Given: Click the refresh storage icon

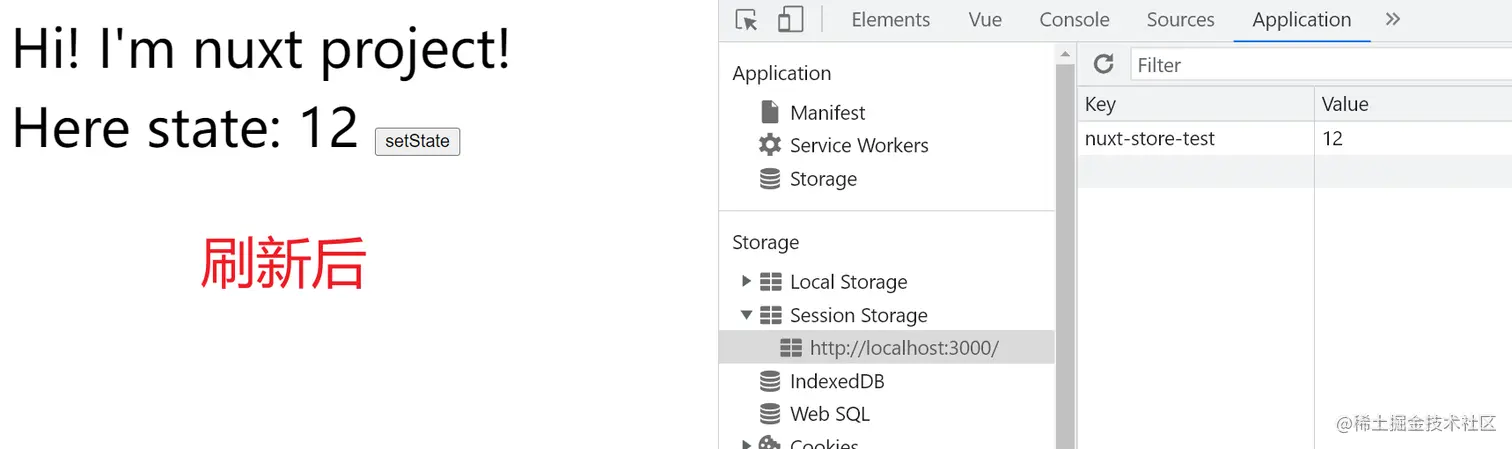Looking at the screenshot, I should [1103, 65].
